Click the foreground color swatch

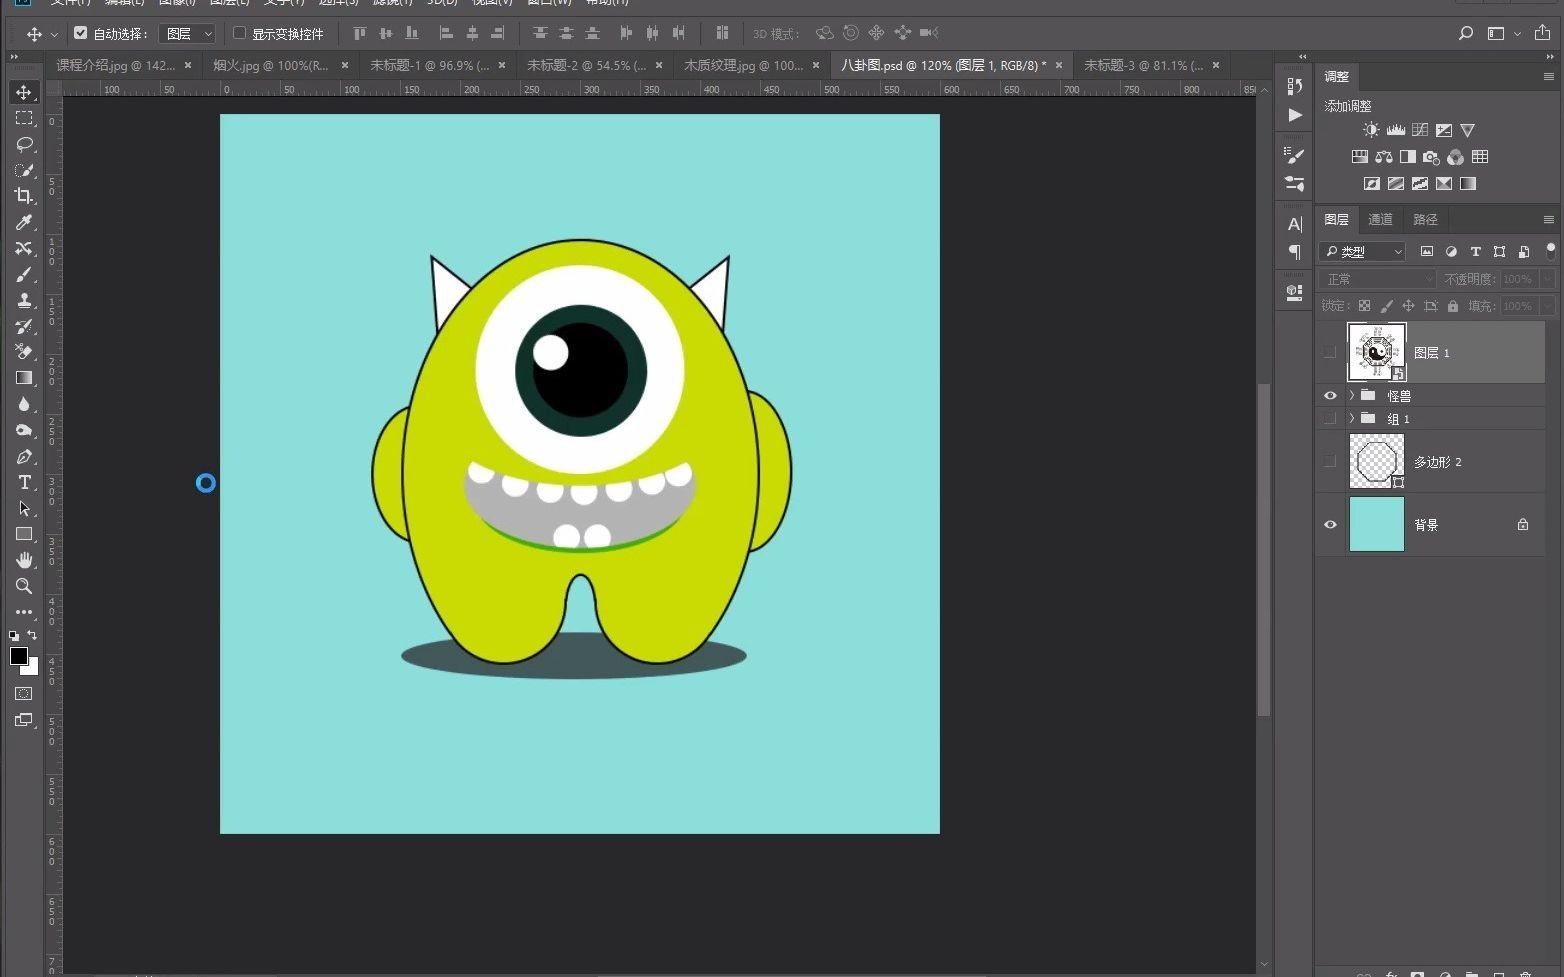coord(18,656)
